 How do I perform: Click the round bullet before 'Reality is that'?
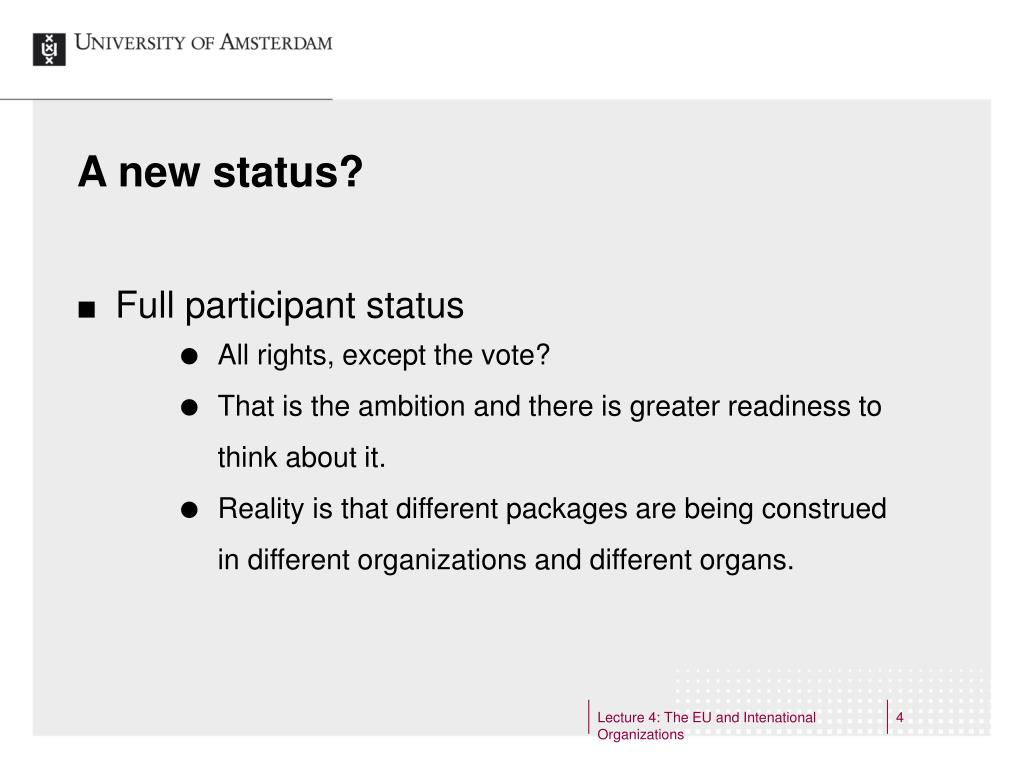click(189, 510)
